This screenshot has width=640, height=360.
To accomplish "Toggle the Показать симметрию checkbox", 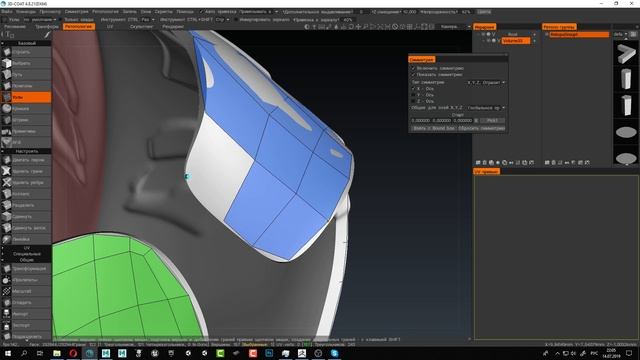I will click(x=413, y=75).
